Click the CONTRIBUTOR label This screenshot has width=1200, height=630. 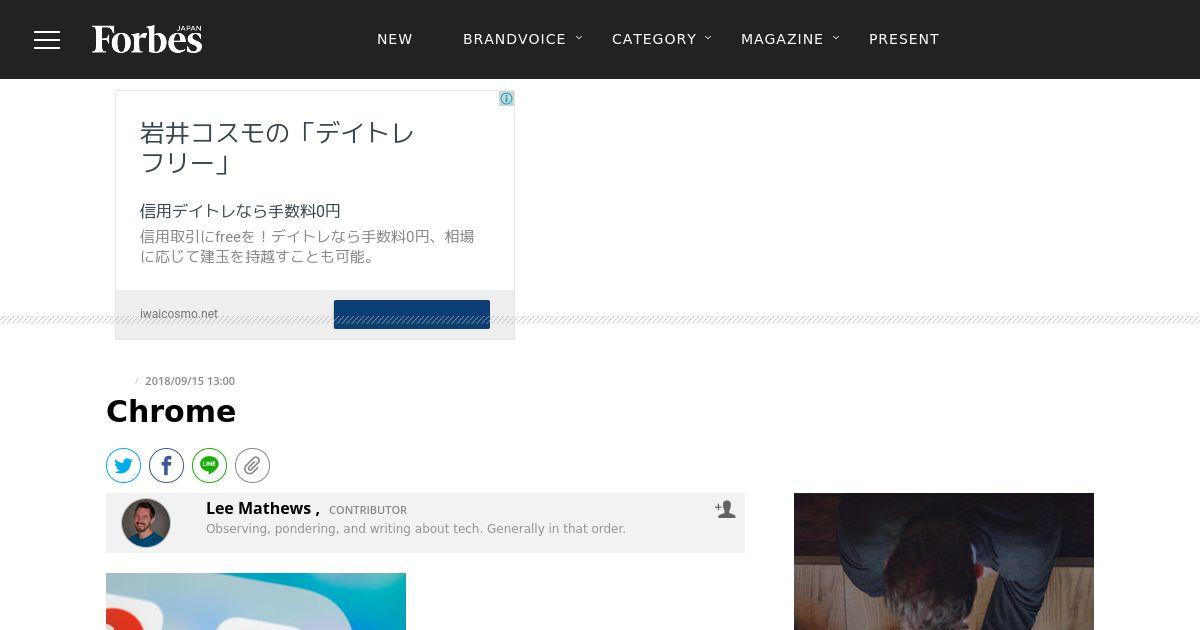coord(368,510)
